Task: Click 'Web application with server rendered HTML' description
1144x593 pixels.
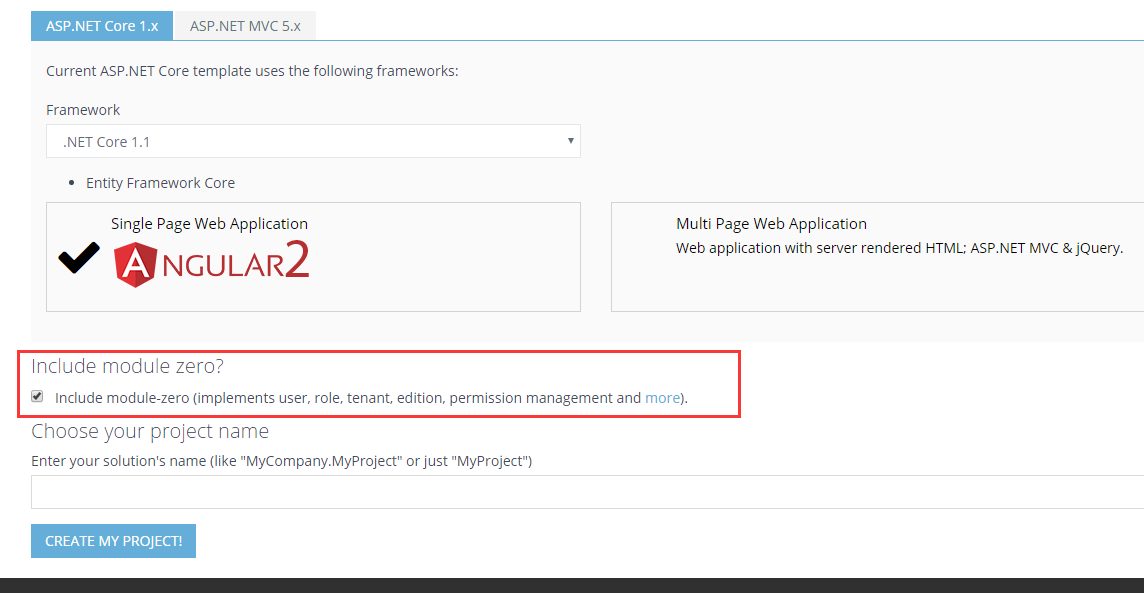Action: (899, 248)
